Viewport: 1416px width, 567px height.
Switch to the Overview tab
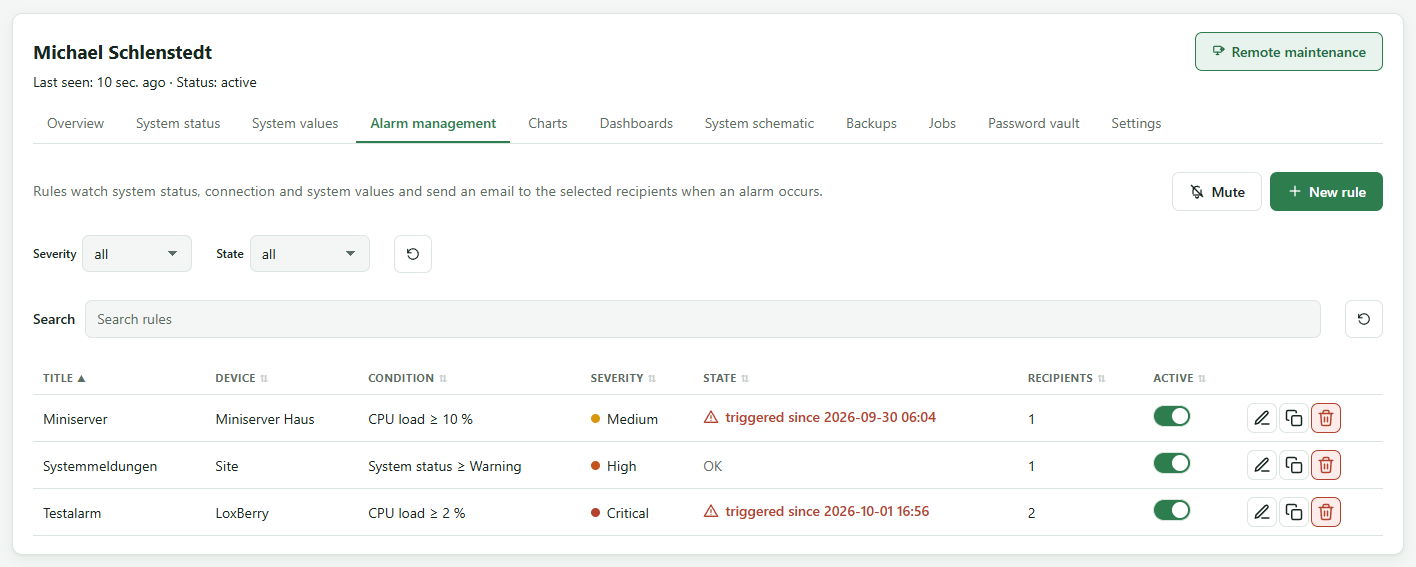pyautogui.click(x=75, y=123)
